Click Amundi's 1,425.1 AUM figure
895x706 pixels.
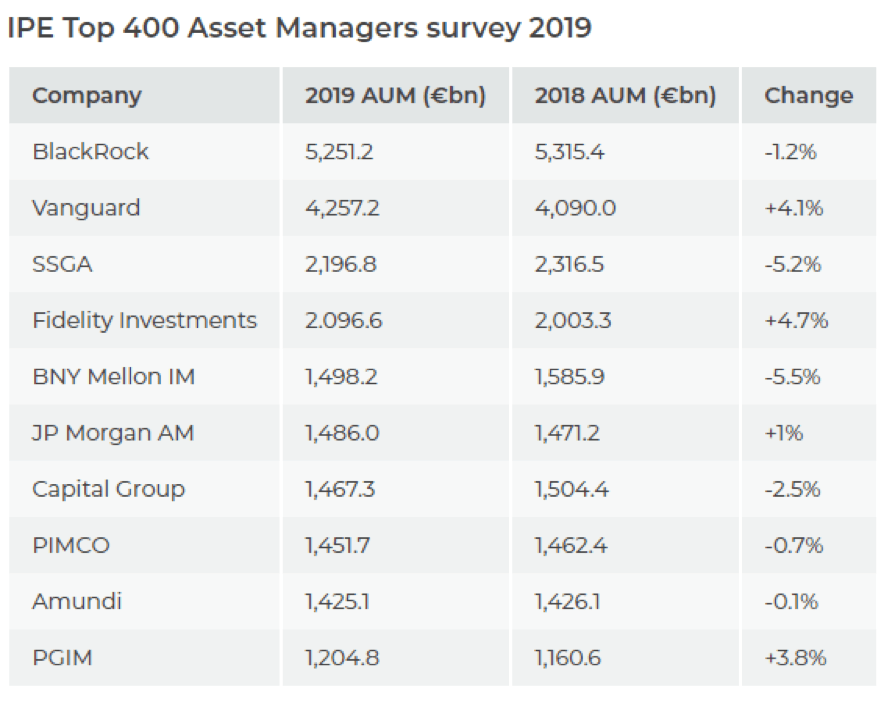click(340, 602)
